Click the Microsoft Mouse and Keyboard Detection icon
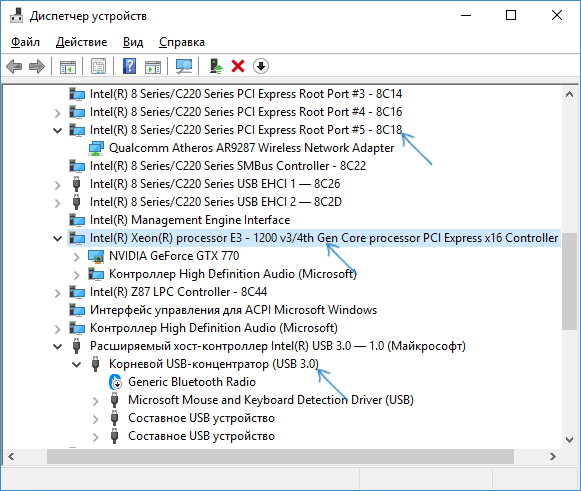581x491 pixels. pyautogui.click(x=114, y=400)
